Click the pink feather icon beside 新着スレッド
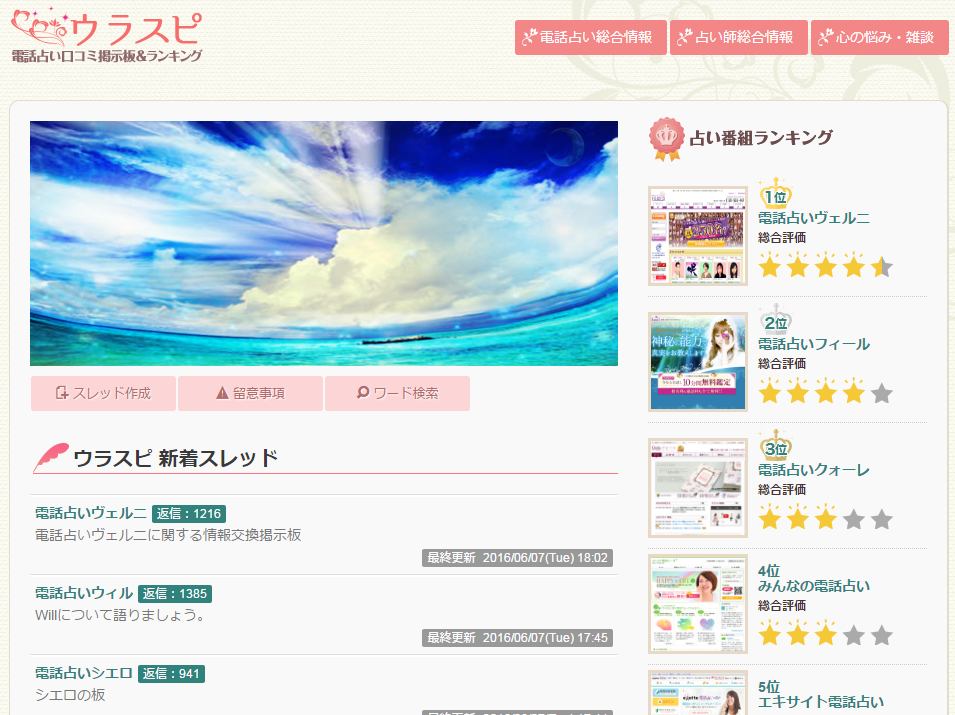The height and width of the screenshot is (715, 955). tap(51, 457)
